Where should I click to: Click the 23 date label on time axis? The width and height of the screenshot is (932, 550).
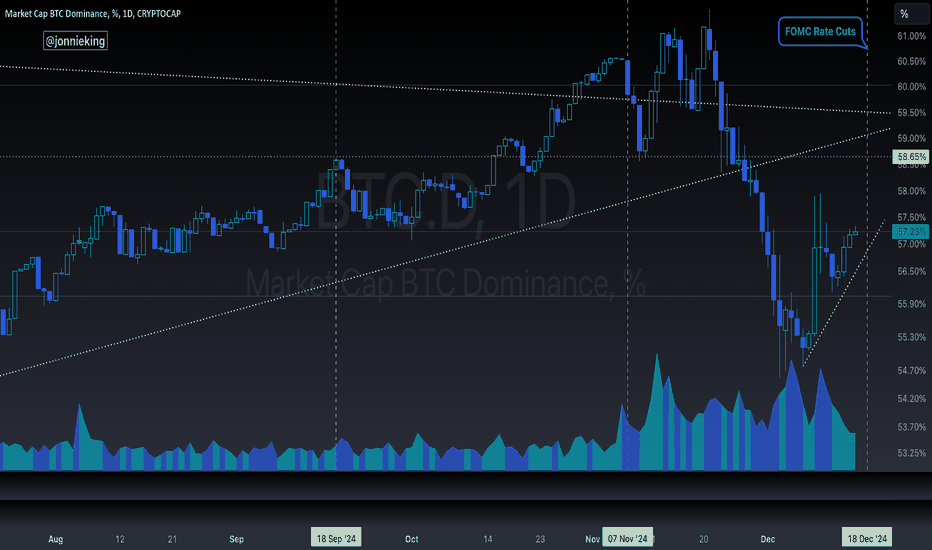[x=540, y=539]
